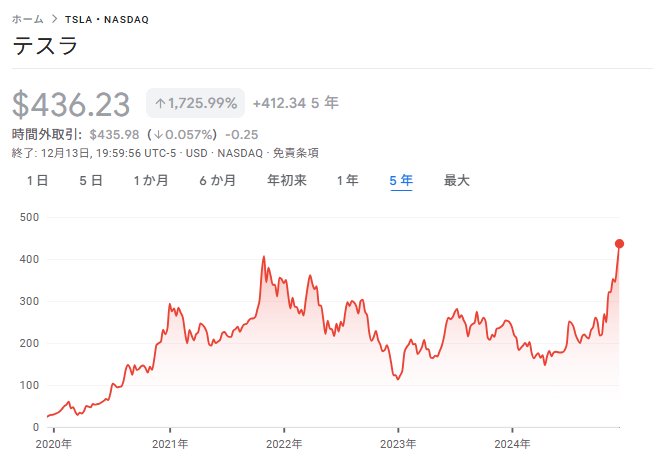This screenshot has width=653, height=467.
Task: Show the 最大 (max) time range
Action: [x=457, y=181]
